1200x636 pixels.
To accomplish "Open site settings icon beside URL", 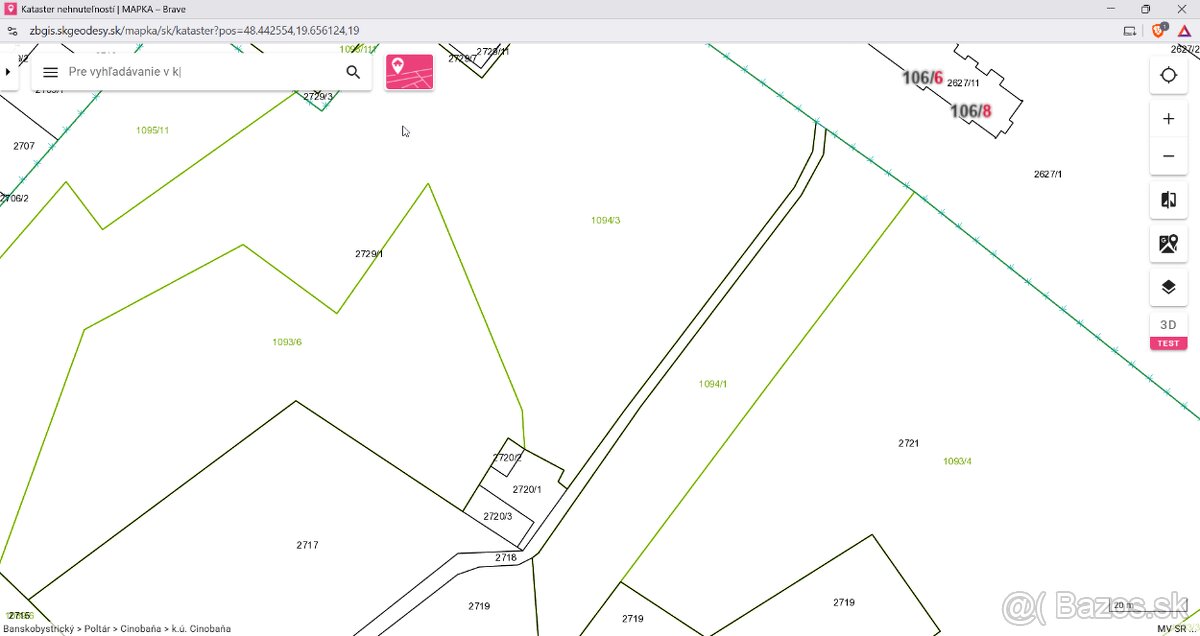I will click(x=12, y=30).
